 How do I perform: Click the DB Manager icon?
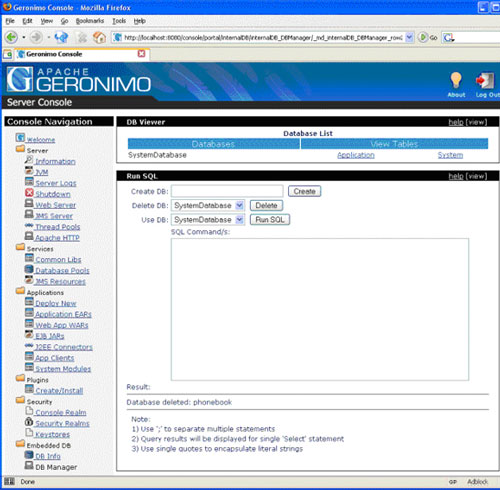pos(29,465)
